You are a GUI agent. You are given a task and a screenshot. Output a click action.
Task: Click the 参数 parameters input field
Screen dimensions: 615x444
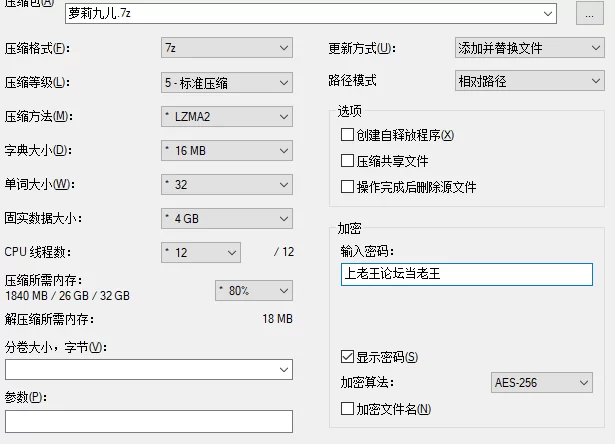tap(149, 422)
